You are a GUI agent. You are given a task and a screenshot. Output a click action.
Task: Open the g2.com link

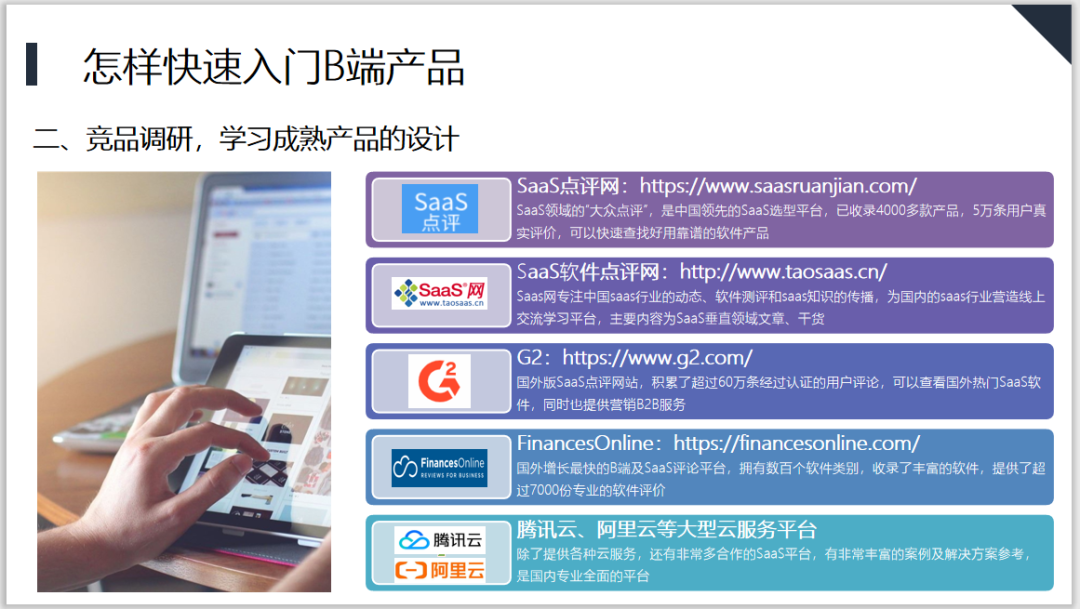[657, 358]
